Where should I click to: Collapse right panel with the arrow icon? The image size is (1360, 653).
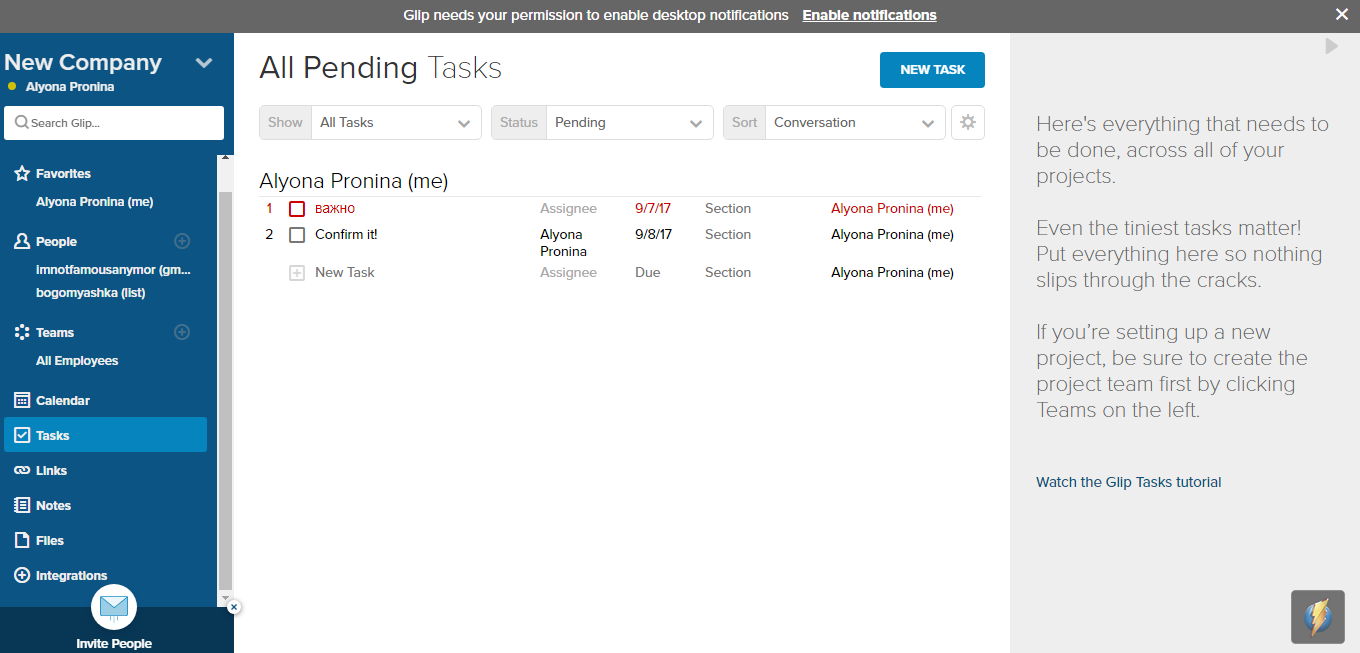tap(1331, 46)
